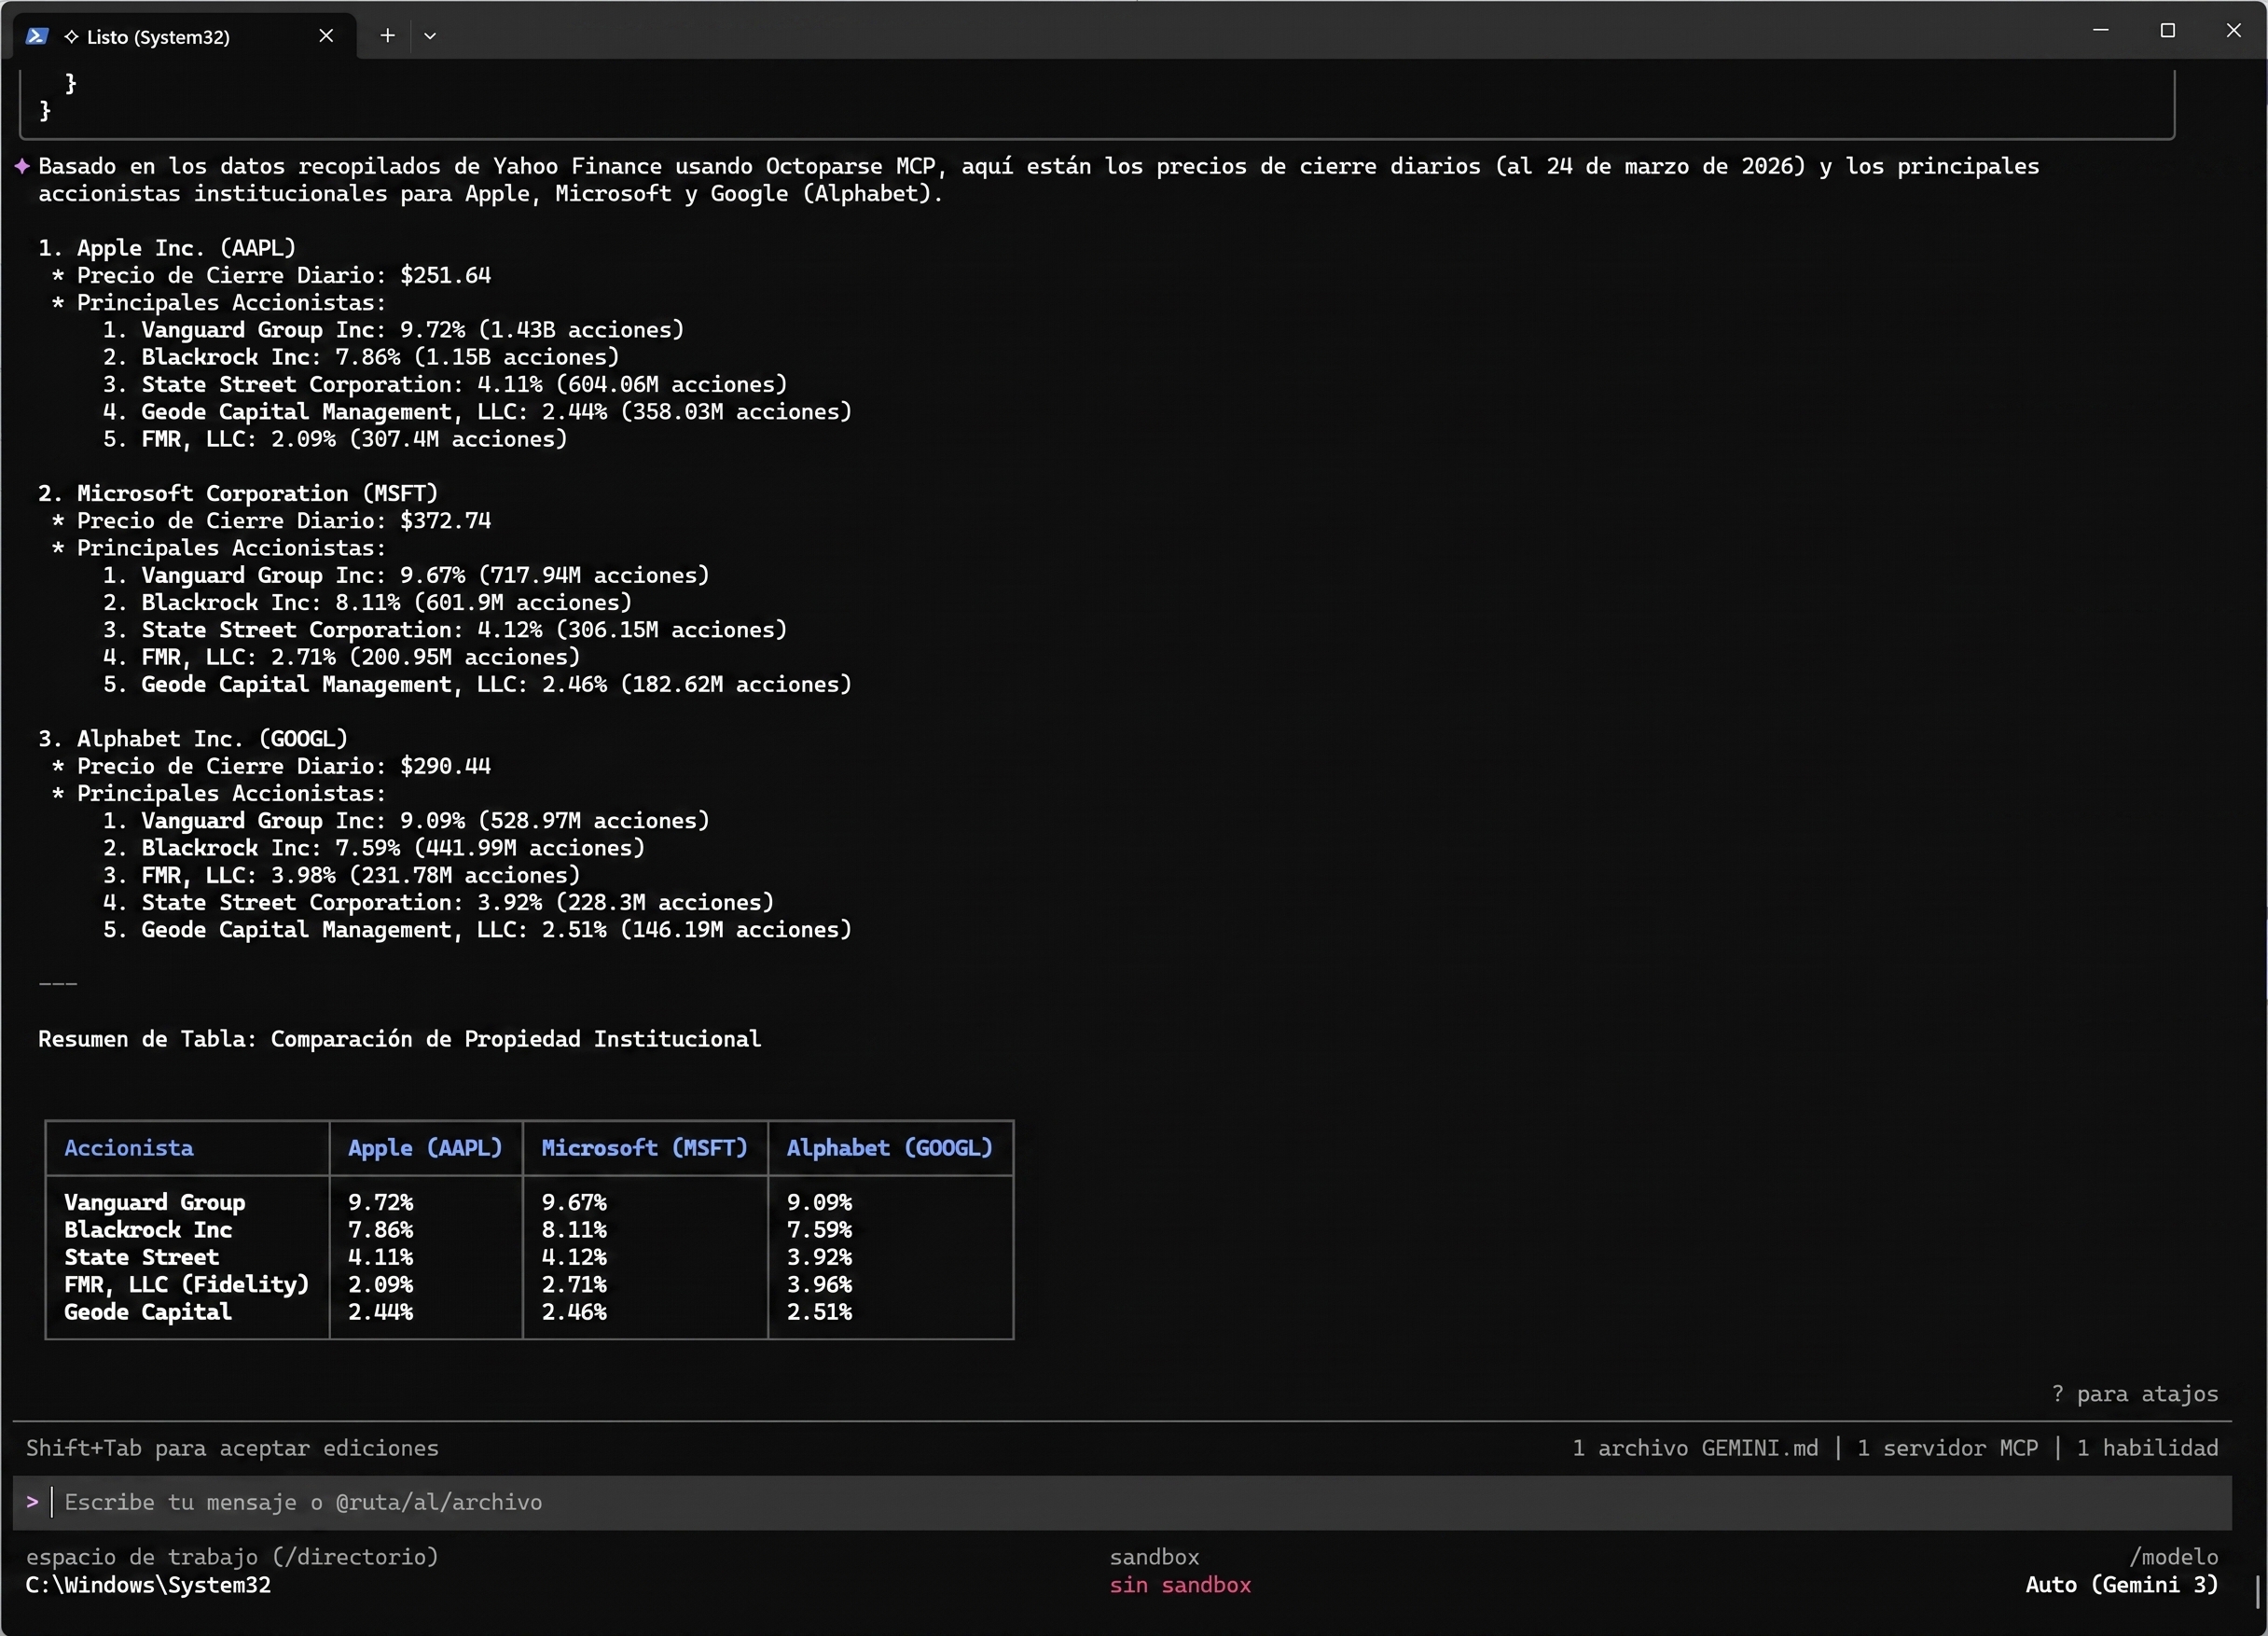The height and width of the screenshot is (1636, 2268).
Task: Click 'sin sandbox' status text
Action: 1180,1585
